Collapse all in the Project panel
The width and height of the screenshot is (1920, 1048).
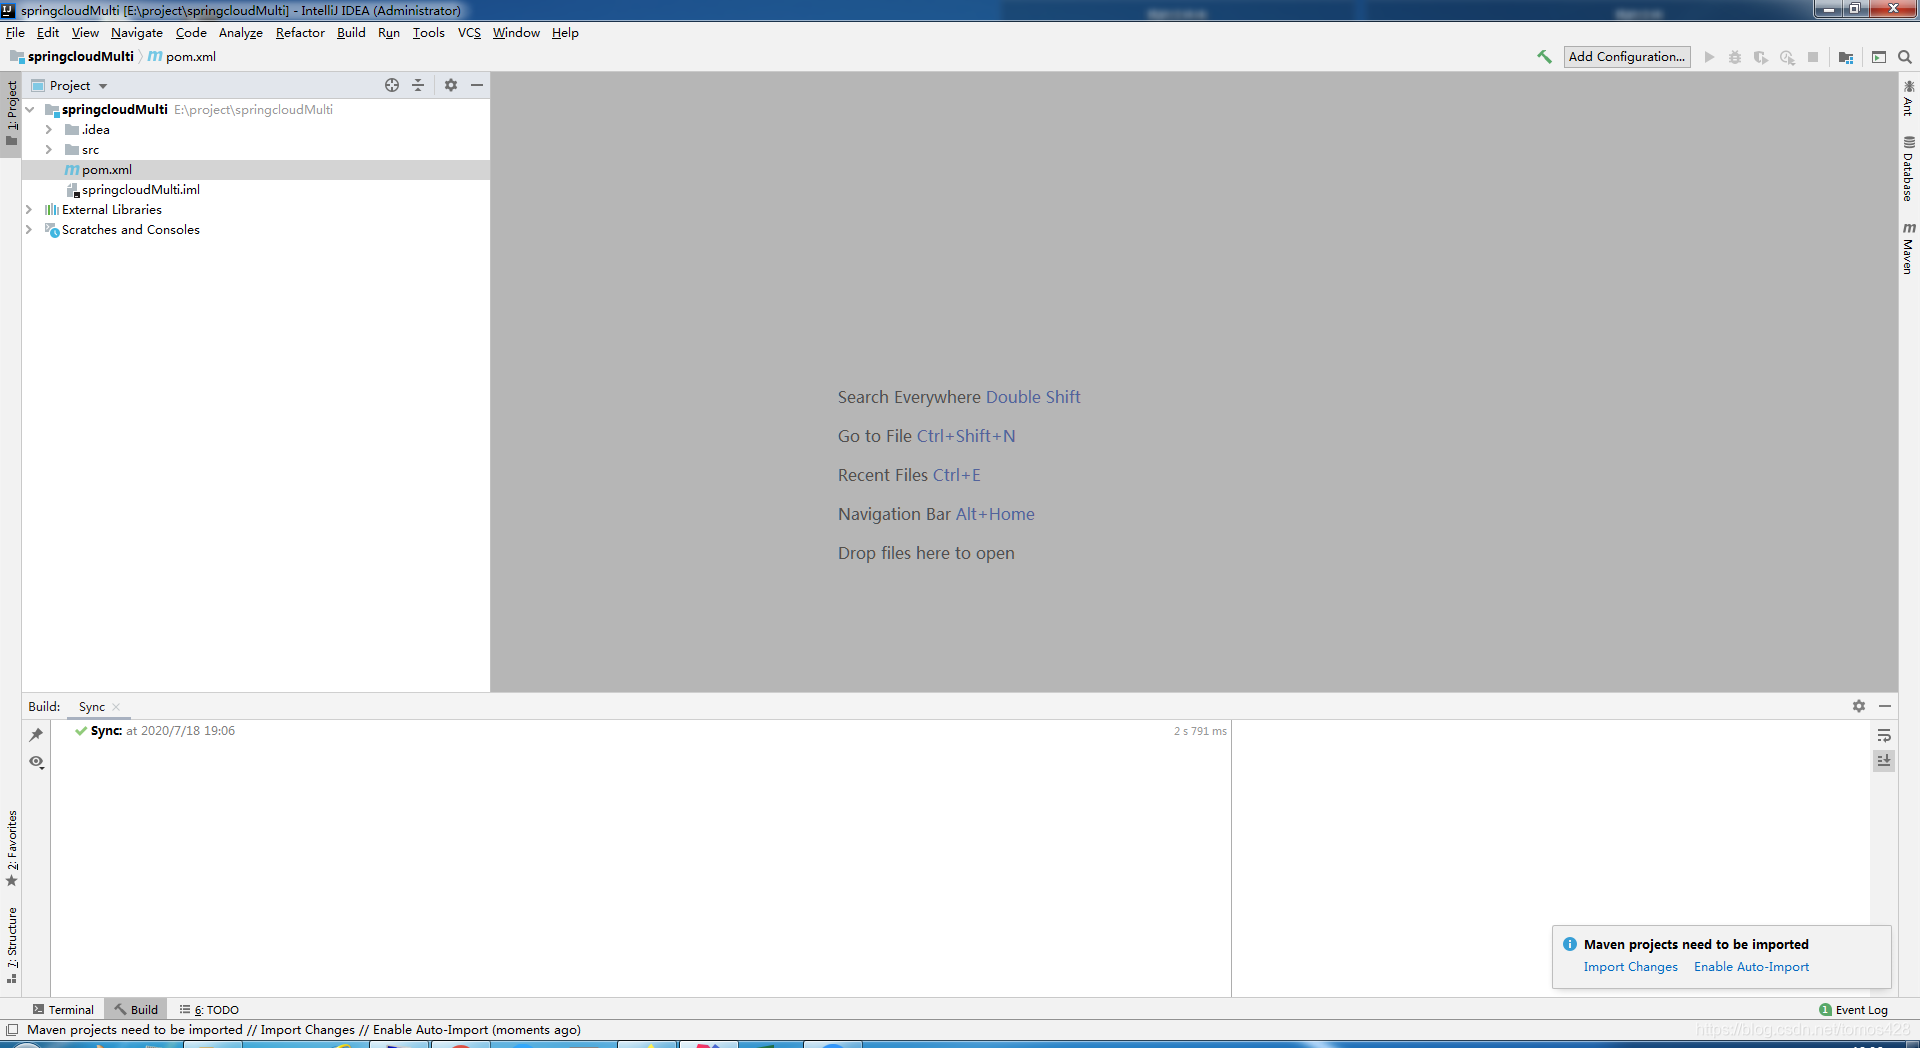418,85
